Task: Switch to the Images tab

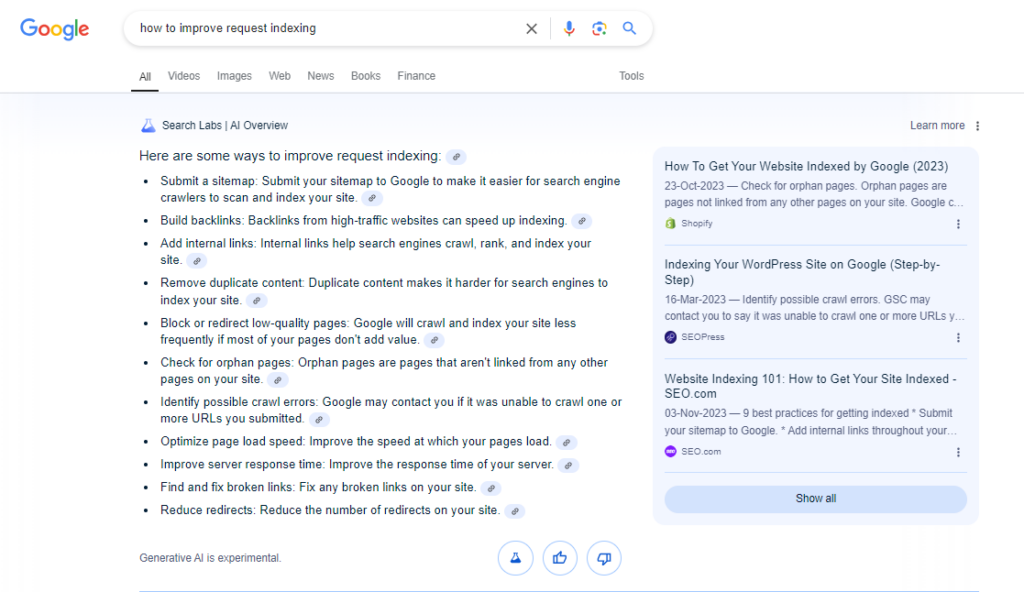Action: click(x=234, y=76)
